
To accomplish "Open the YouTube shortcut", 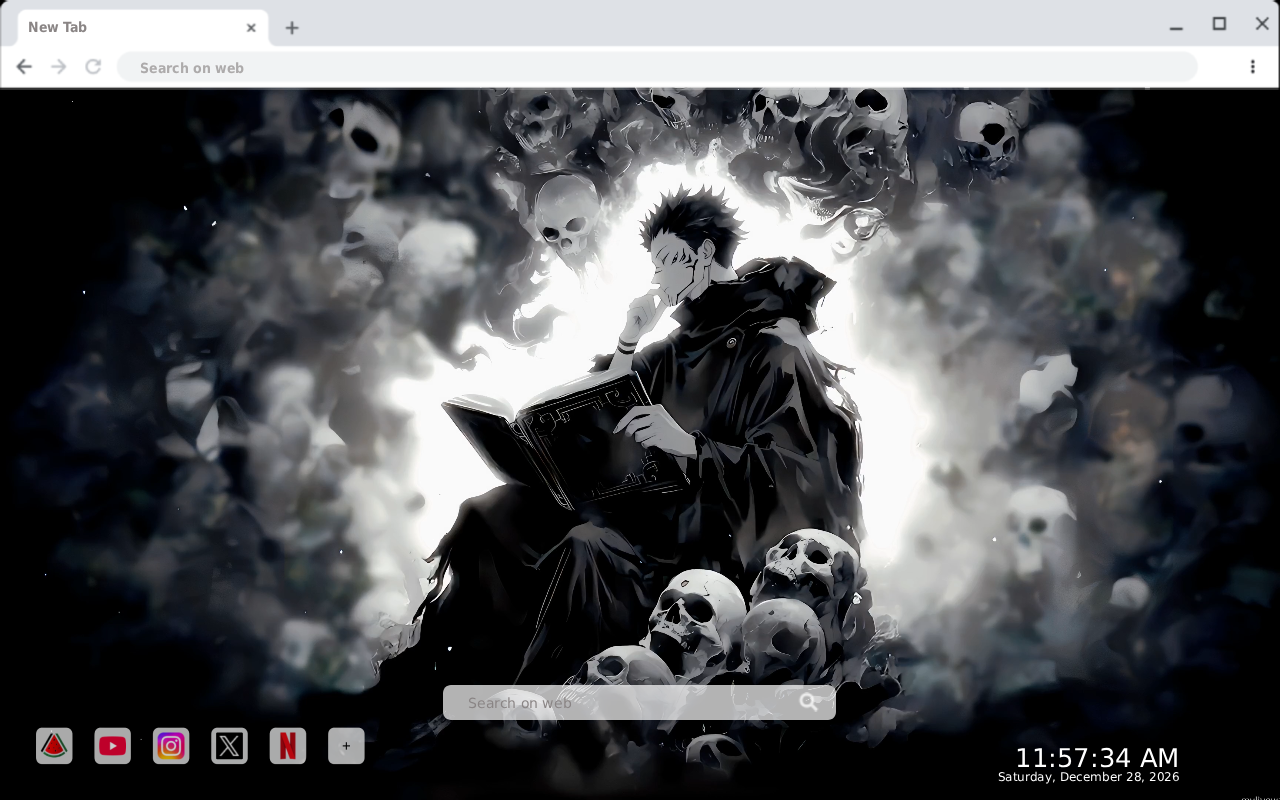I will [x=112, y=746].
